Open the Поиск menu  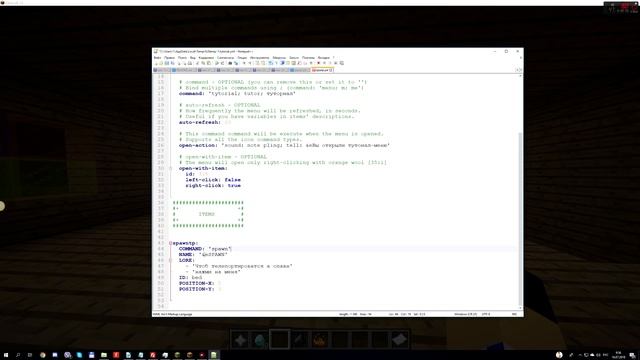(182, 58)
